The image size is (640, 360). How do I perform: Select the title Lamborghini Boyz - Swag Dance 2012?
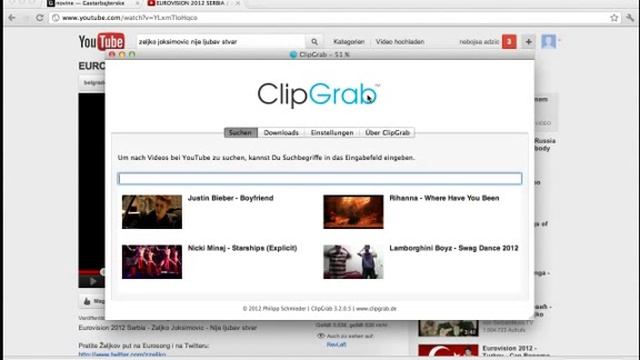(454, 248)
